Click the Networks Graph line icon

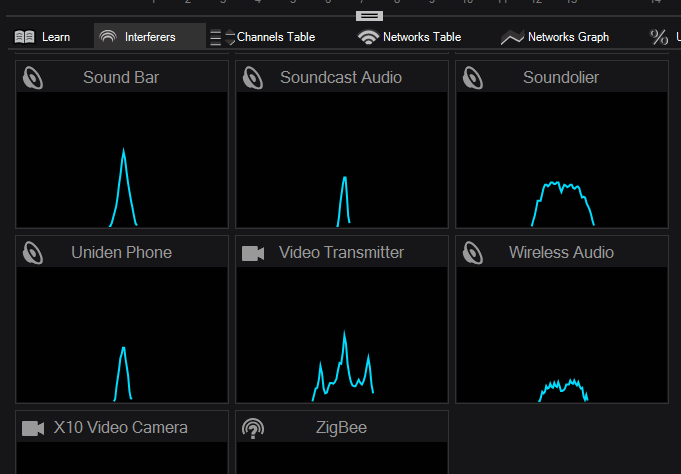pos(512,38)
